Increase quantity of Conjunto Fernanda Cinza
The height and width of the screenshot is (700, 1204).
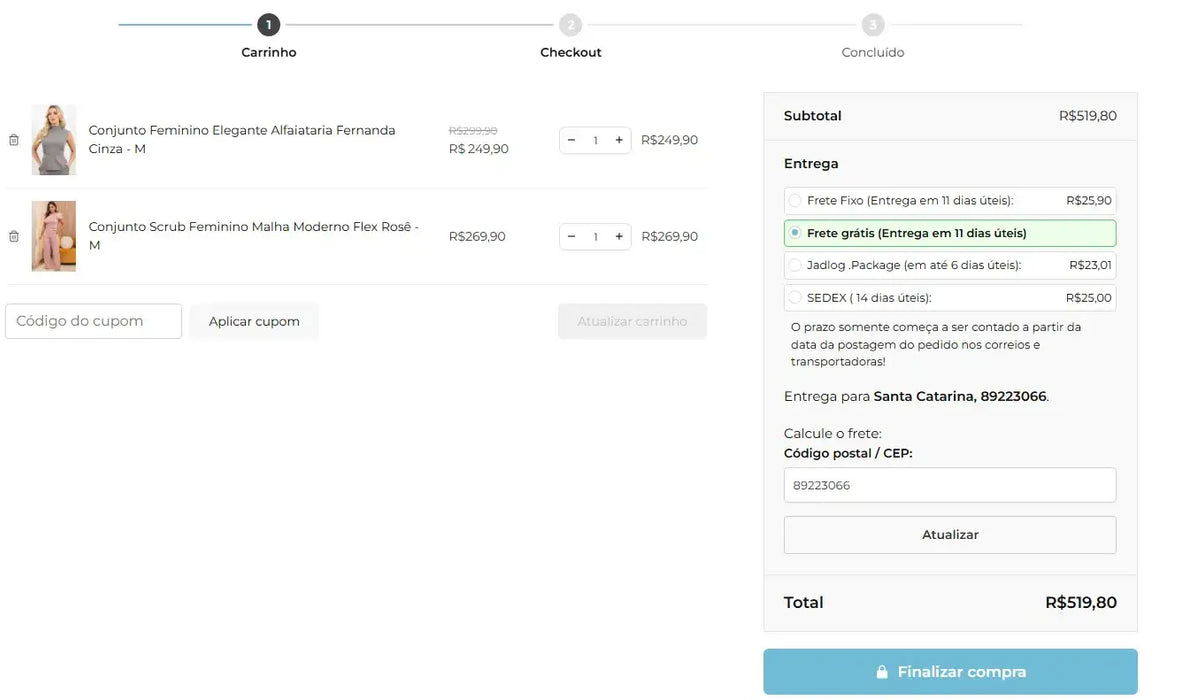619,140
